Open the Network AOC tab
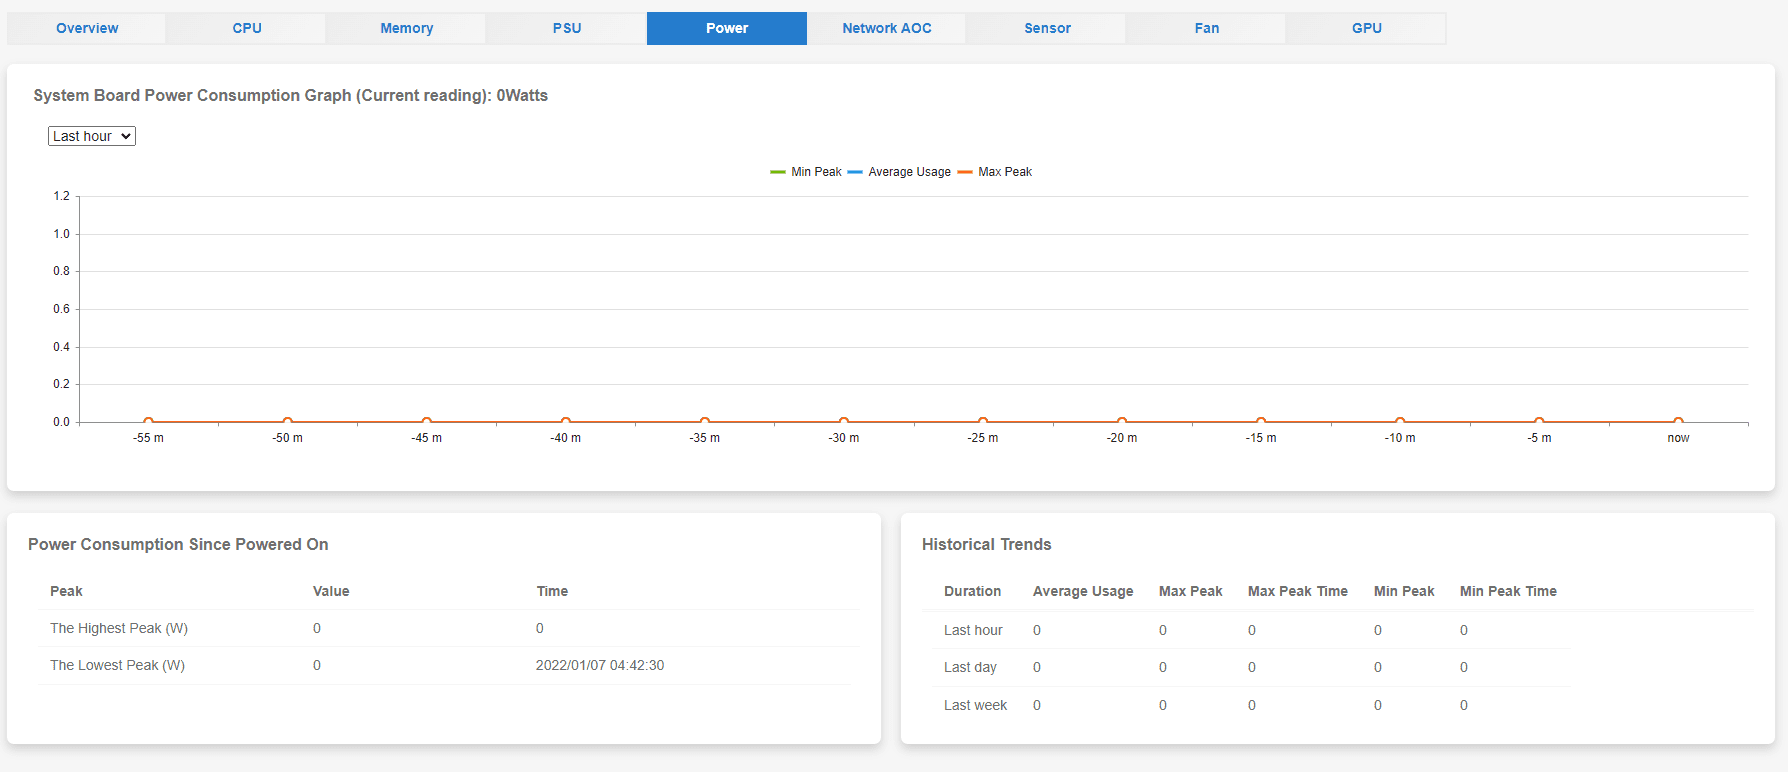The width and height of the screenshot is (1788, 772). click(887, 28)
